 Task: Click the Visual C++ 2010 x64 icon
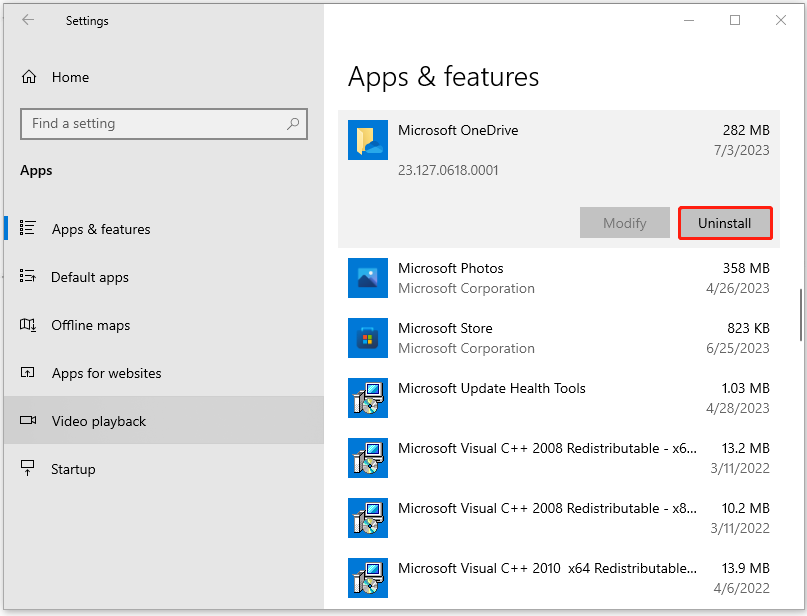point(367,578)
